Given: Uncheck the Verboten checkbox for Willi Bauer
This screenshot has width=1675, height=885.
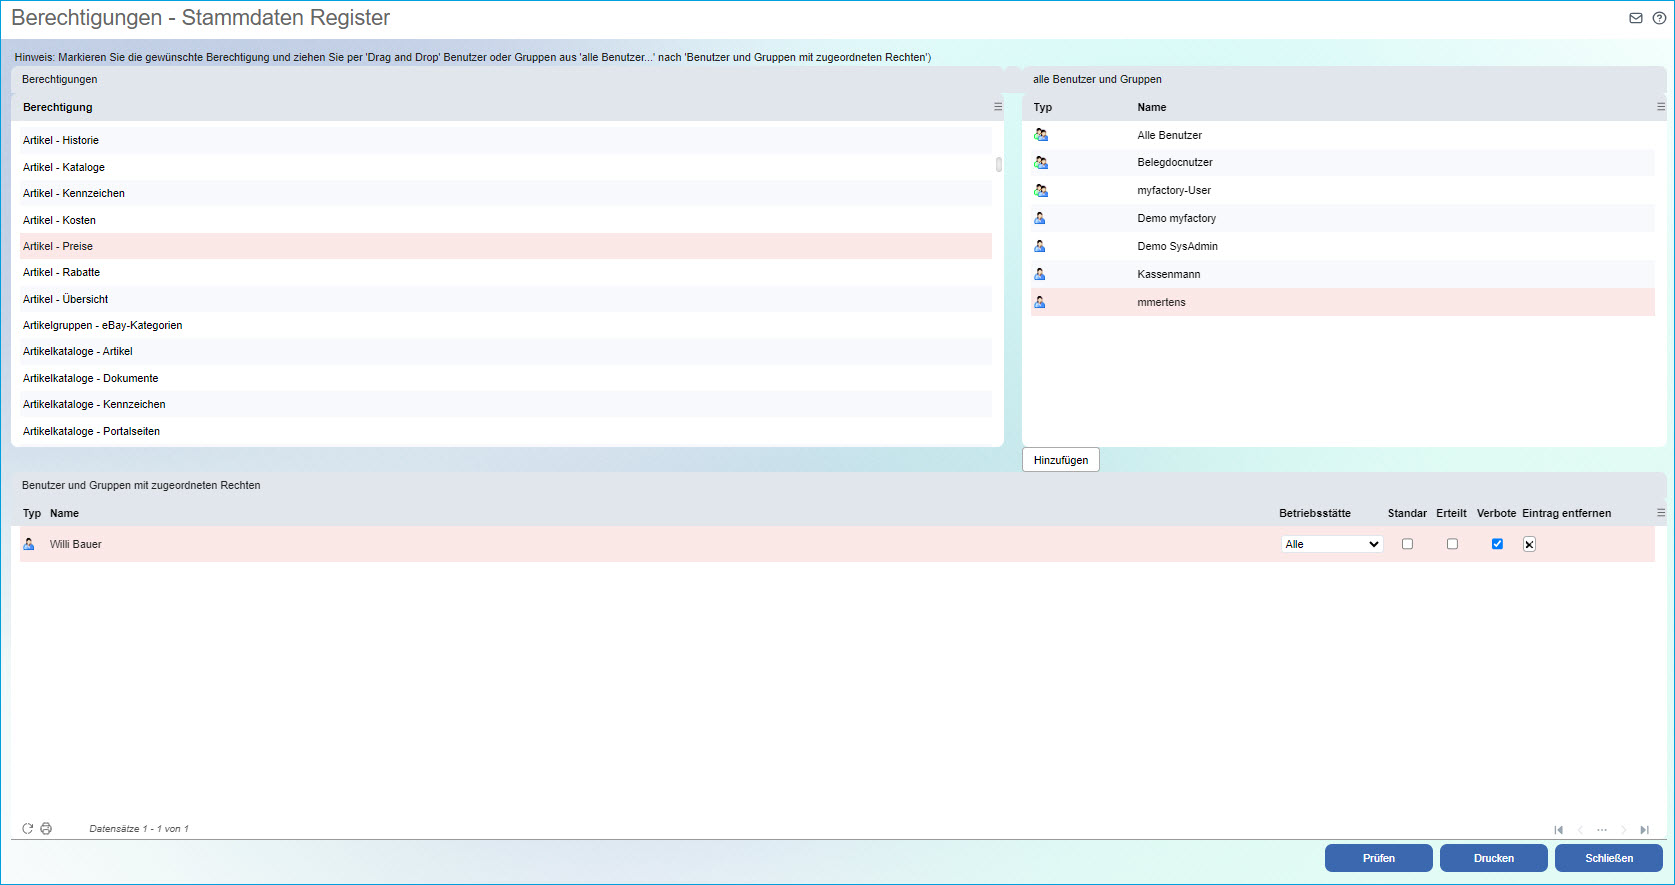Looking at the screenshot, I should (1497, 544).
